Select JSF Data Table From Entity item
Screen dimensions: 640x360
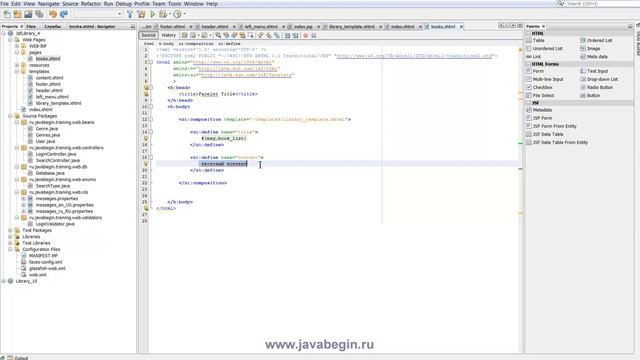pos(557,142)
